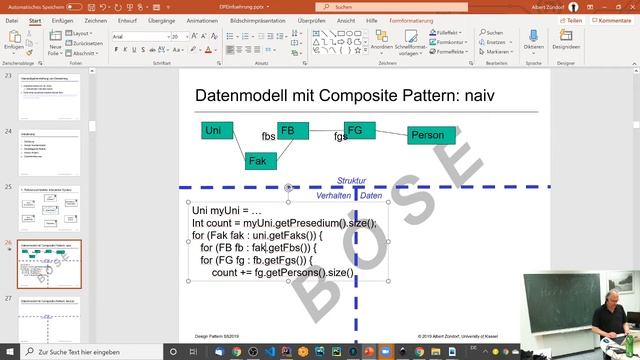Viewport: 640px width, 360px height.
Task: Click the Teilen button
Action: pyautogui.click(x=571, y=20)
